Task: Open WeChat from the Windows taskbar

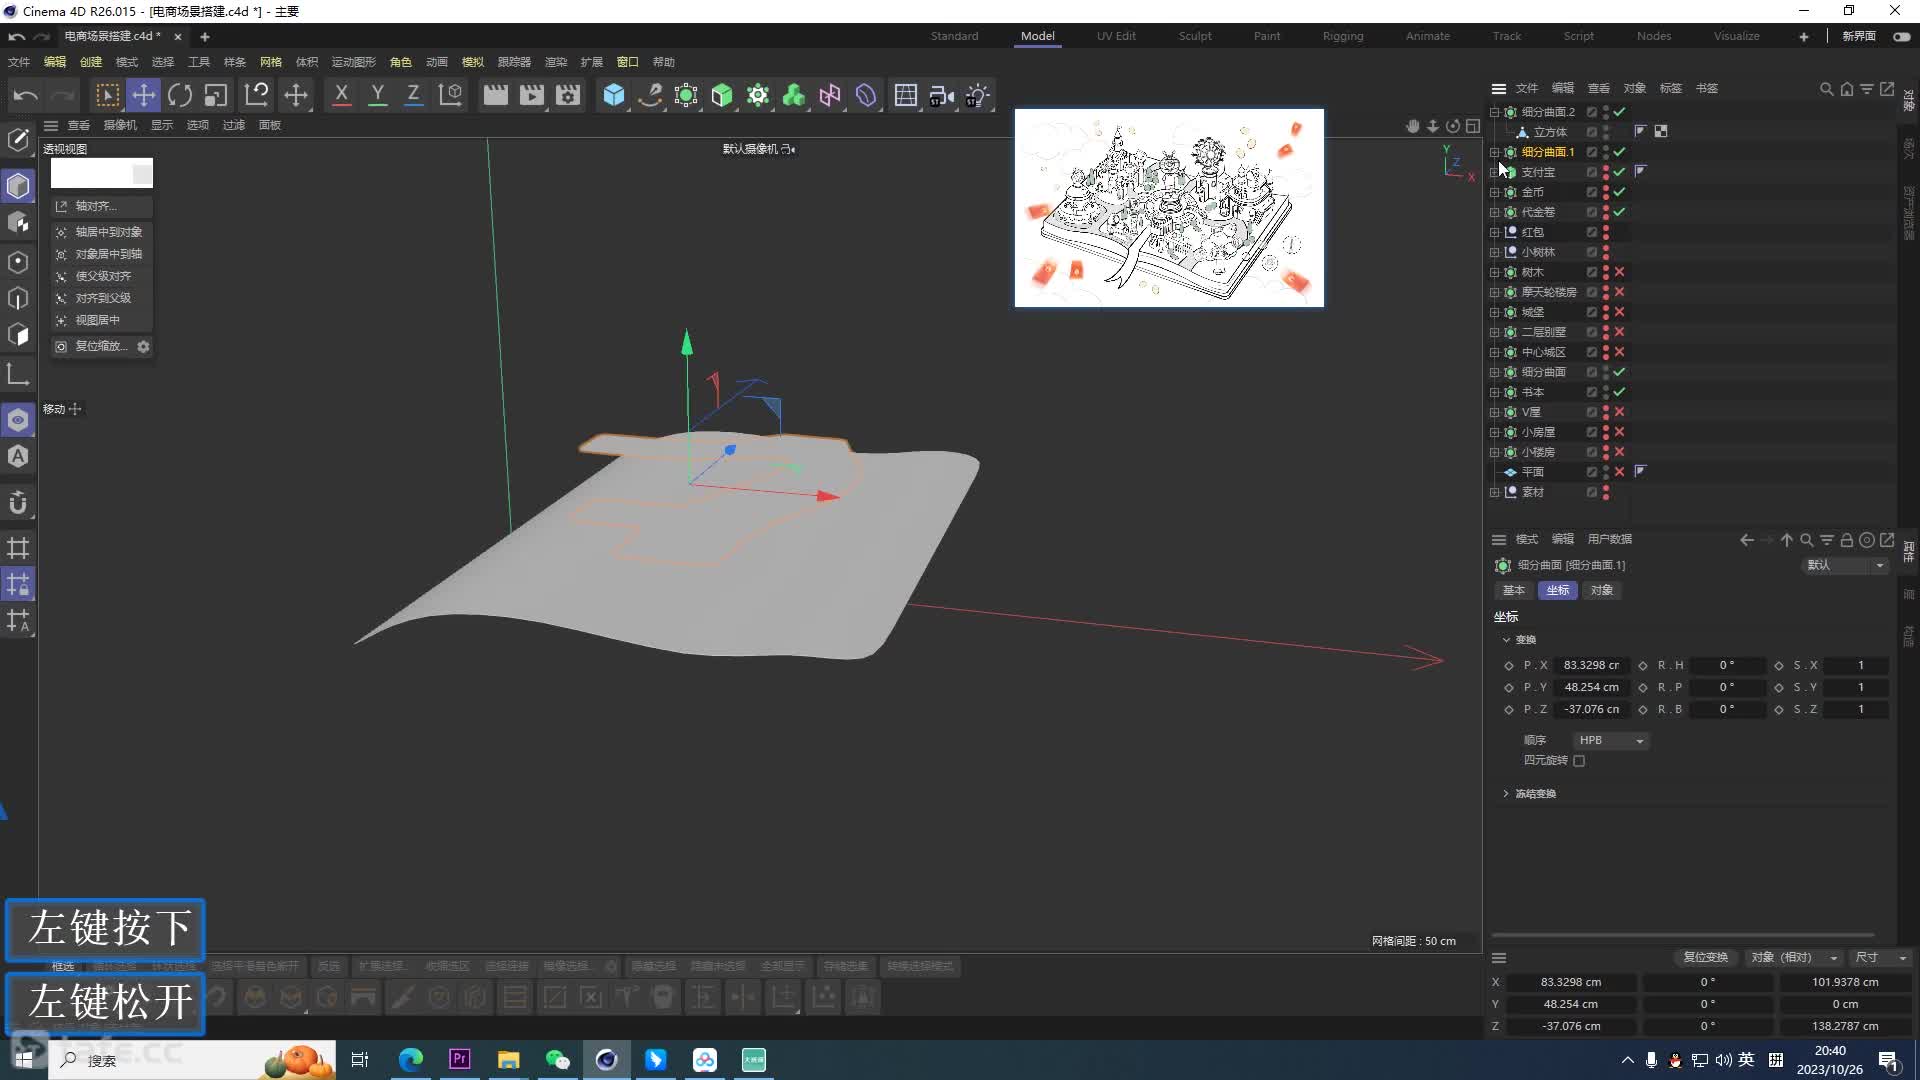Action: pos(557,1060)
